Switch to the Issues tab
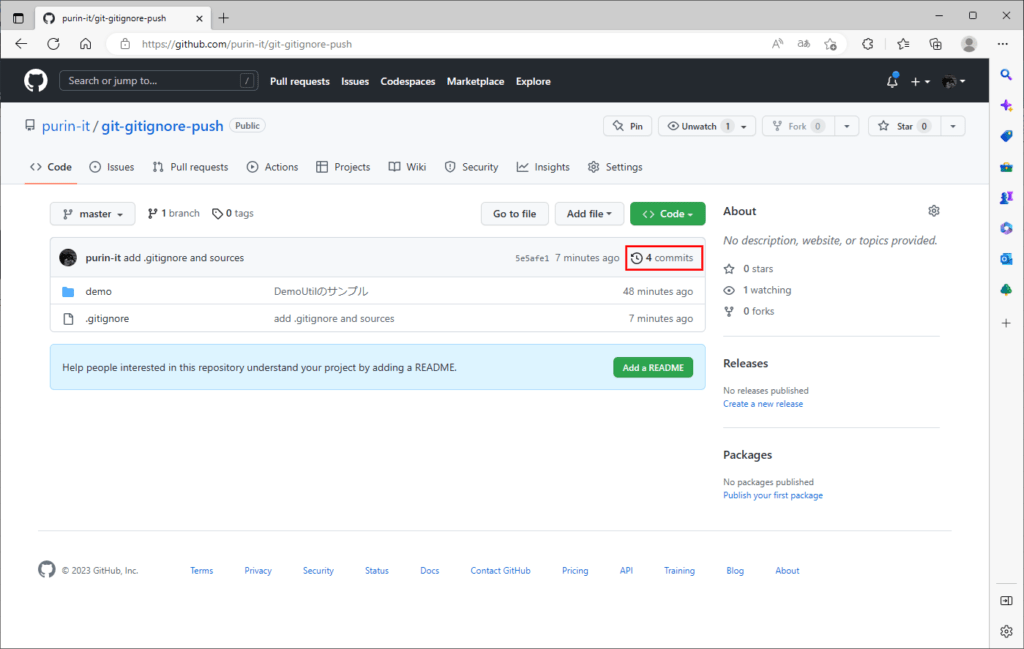 pyautogui.click(x=111, y=167)
